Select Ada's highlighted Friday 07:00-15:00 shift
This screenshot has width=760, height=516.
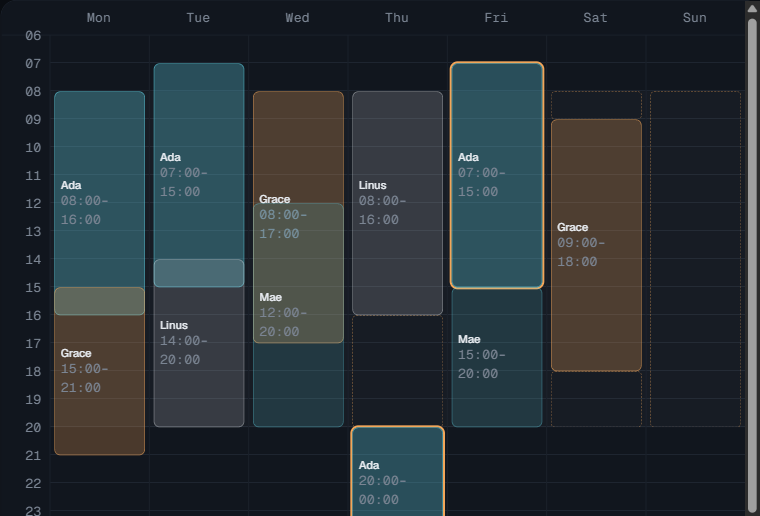(497, 175)
